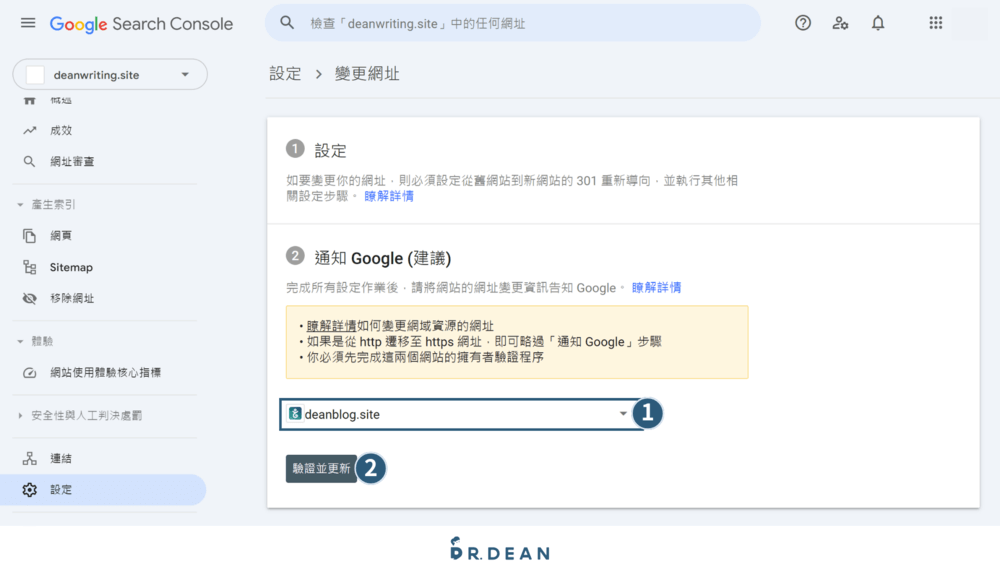Click the Google Search Console logo

[141, 24]
